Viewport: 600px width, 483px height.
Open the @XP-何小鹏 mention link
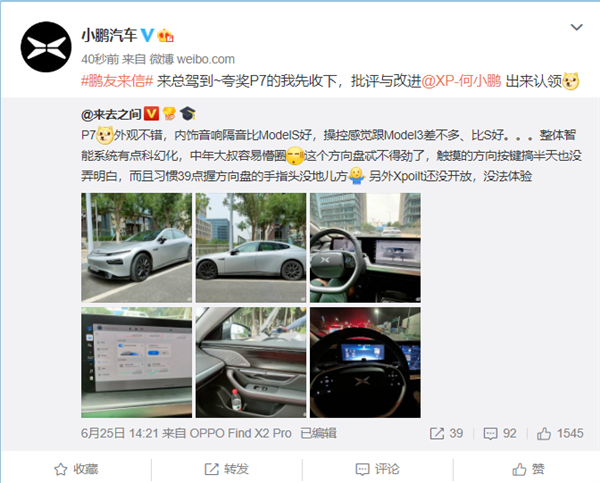point(461,81)
